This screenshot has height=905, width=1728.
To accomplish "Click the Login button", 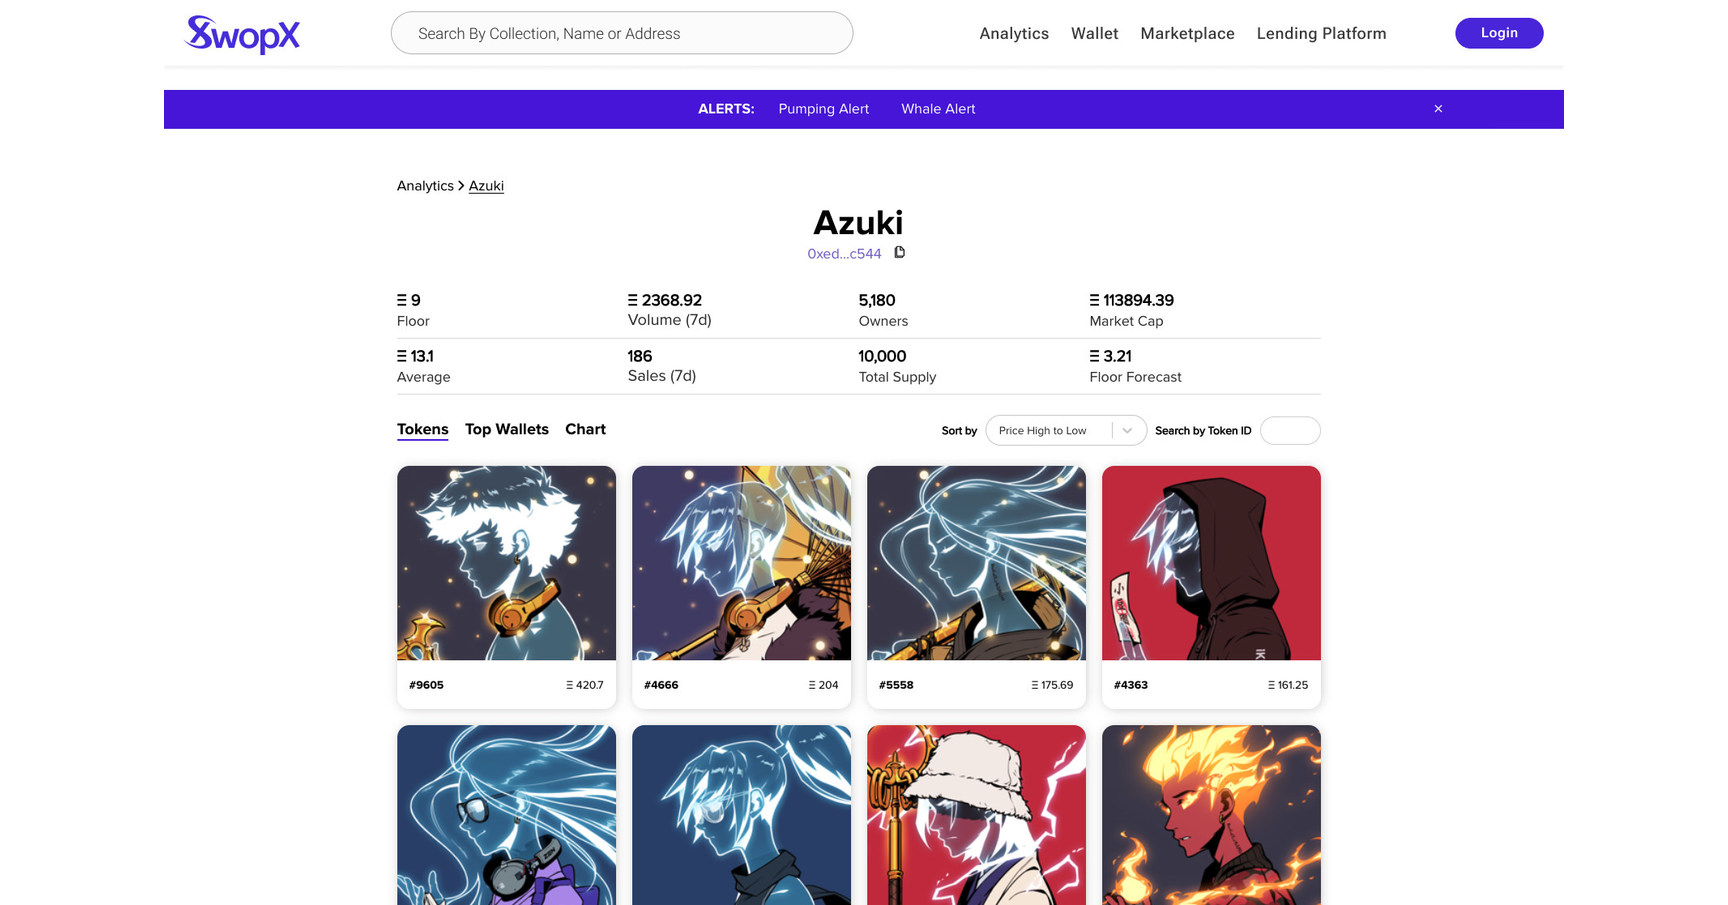I will pos(1499,33).
